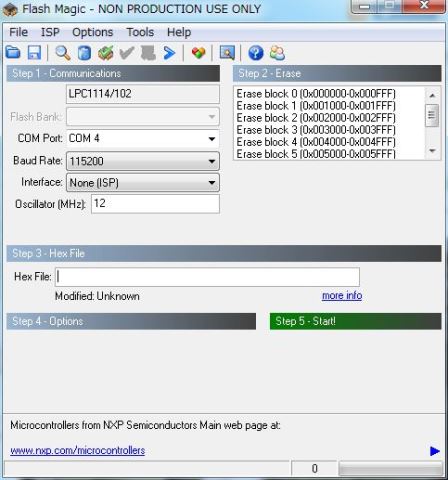The width and height of the screenshot is (448, 480).
Task: Click erase list scrollbar up arrow
Action: click(x=432, y=96)
